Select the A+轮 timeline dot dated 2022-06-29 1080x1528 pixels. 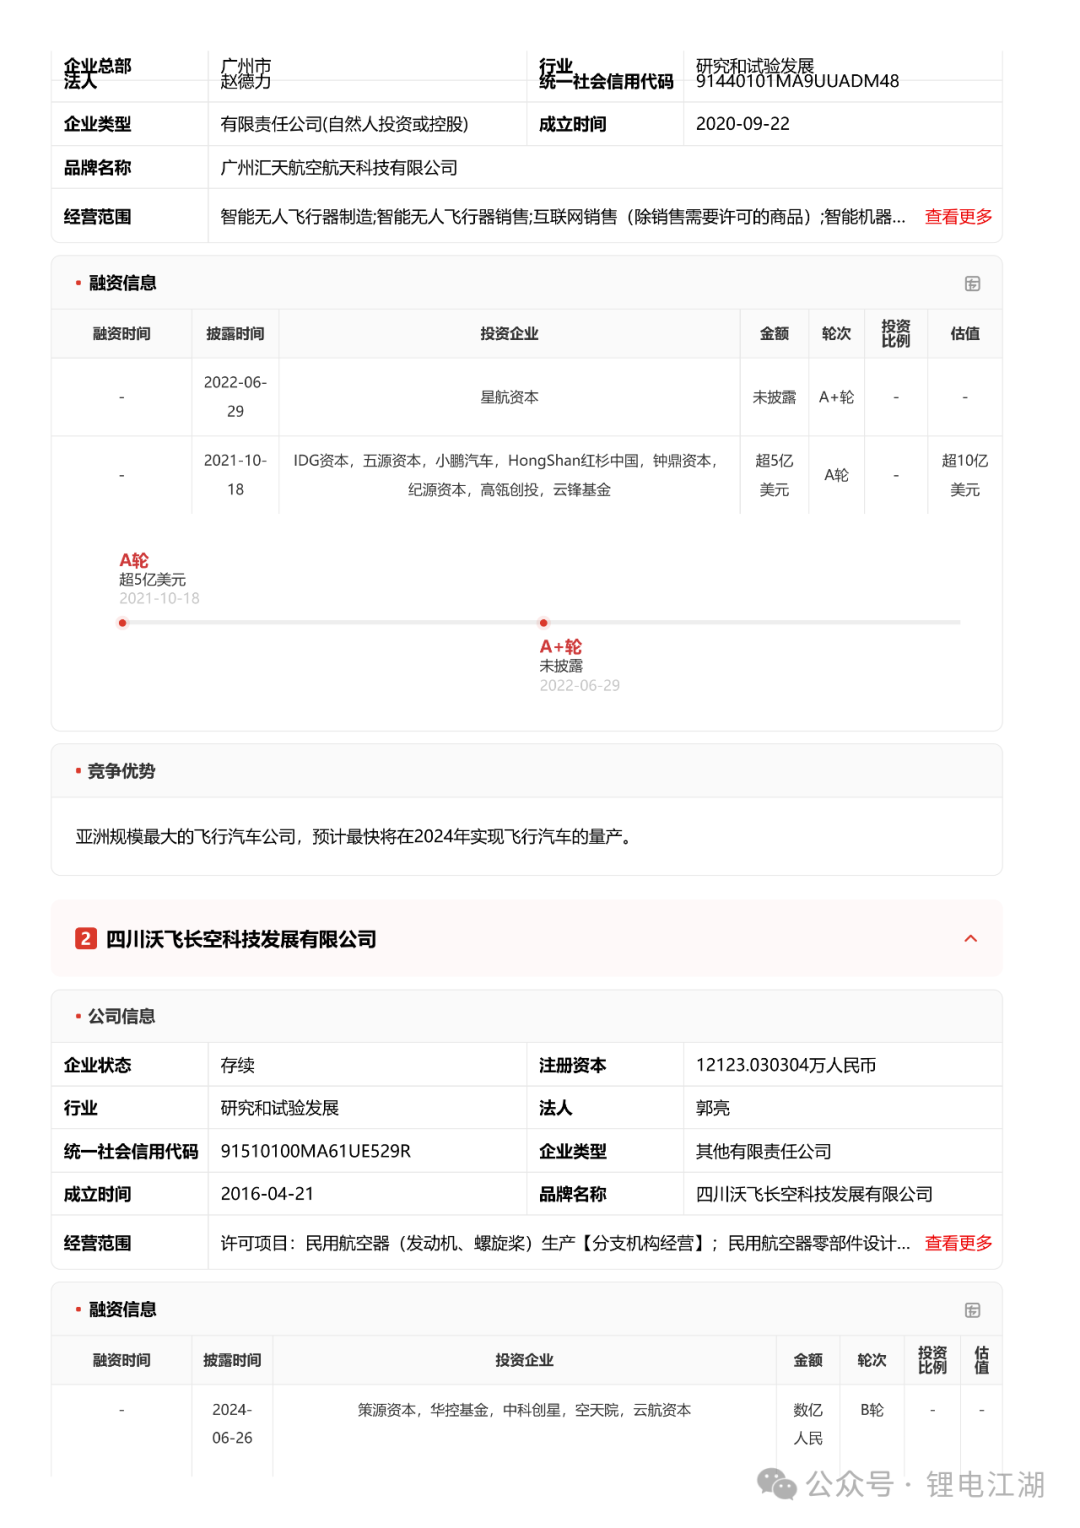pyautogui.click(x=543, y=623)
